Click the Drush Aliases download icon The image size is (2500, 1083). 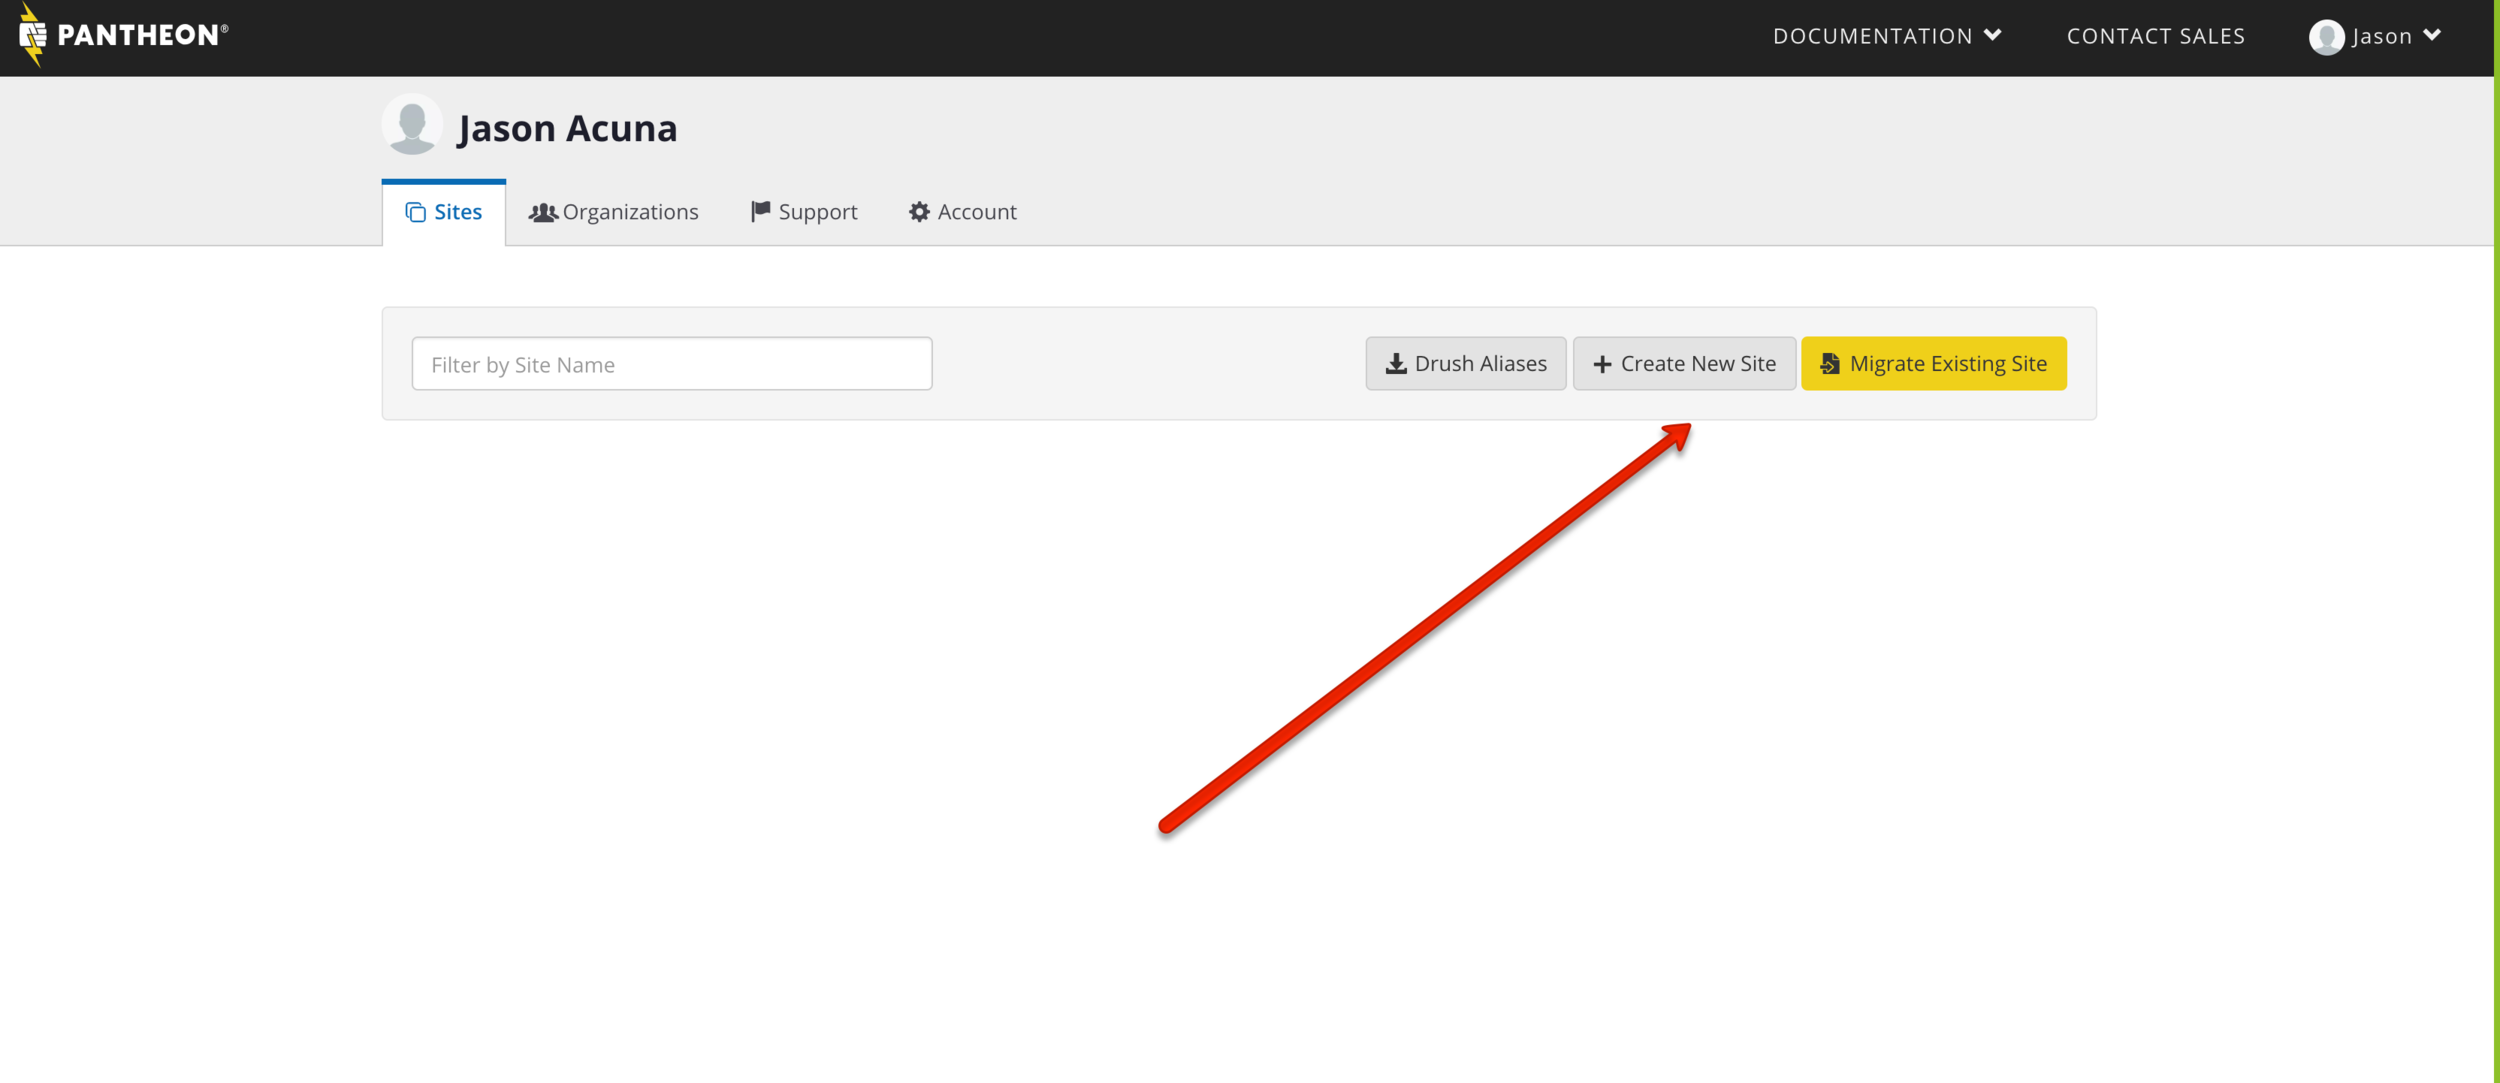click(1396, 364)
